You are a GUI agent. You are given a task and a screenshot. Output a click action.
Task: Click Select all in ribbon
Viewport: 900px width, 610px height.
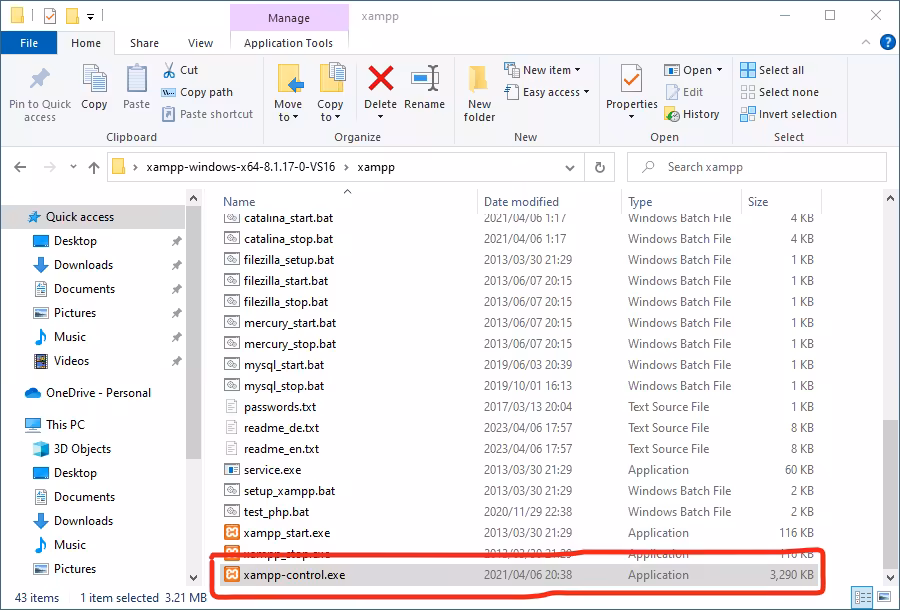(772, 70)
